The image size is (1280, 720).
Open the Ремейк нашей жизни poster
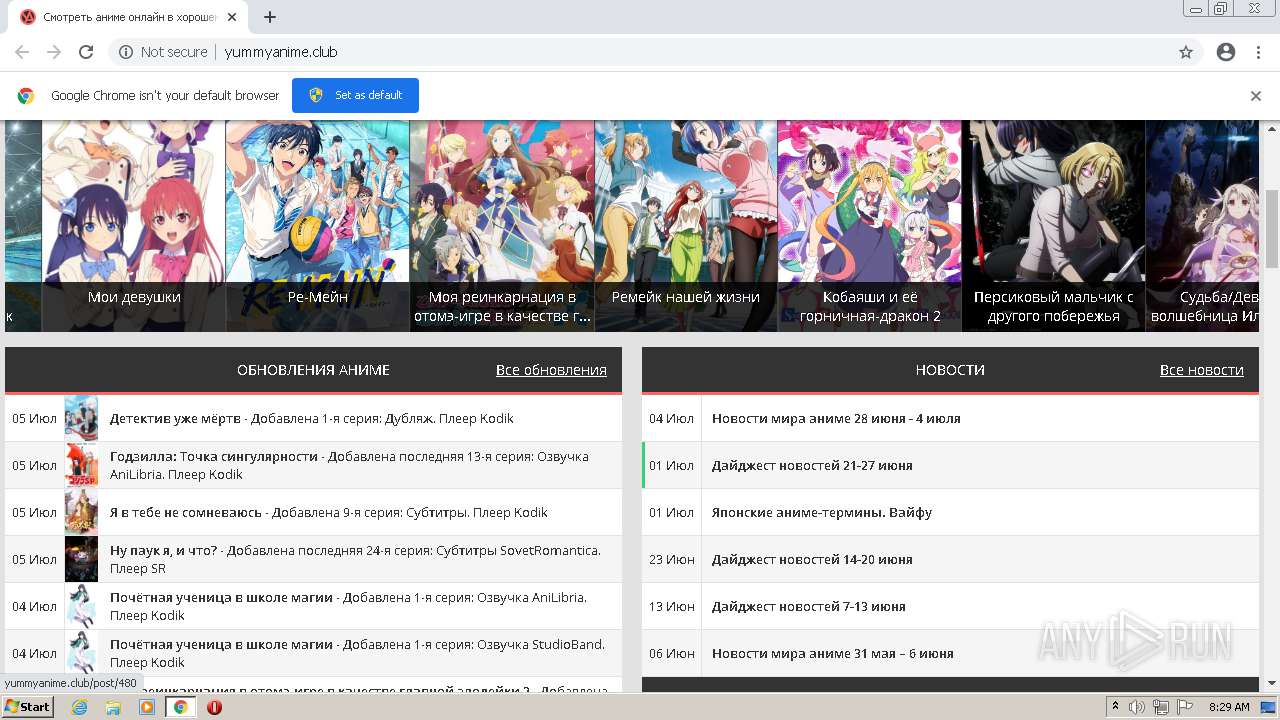point(686,226)
